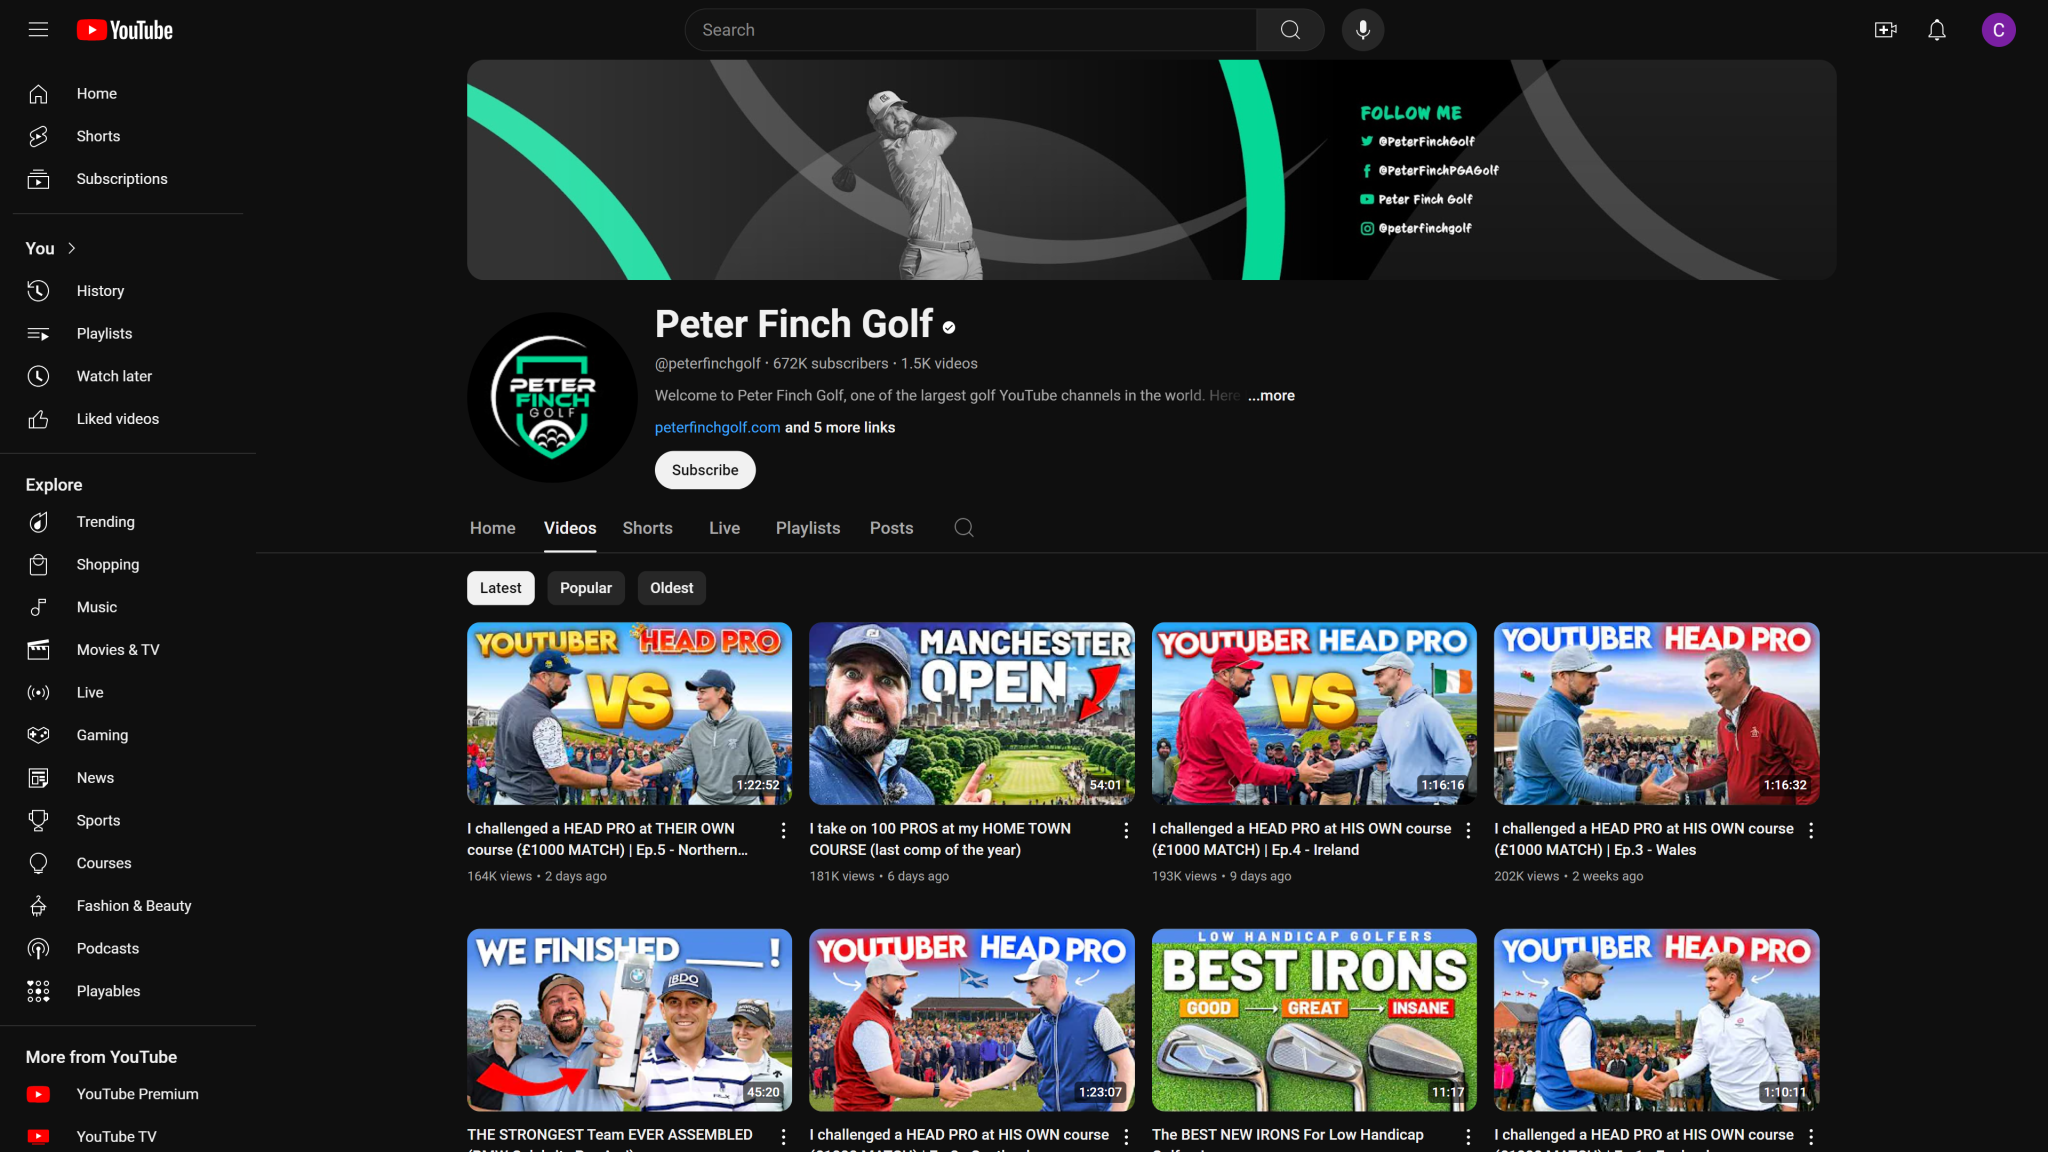
Task: Open the channel search icon
Action: (963, 527)
